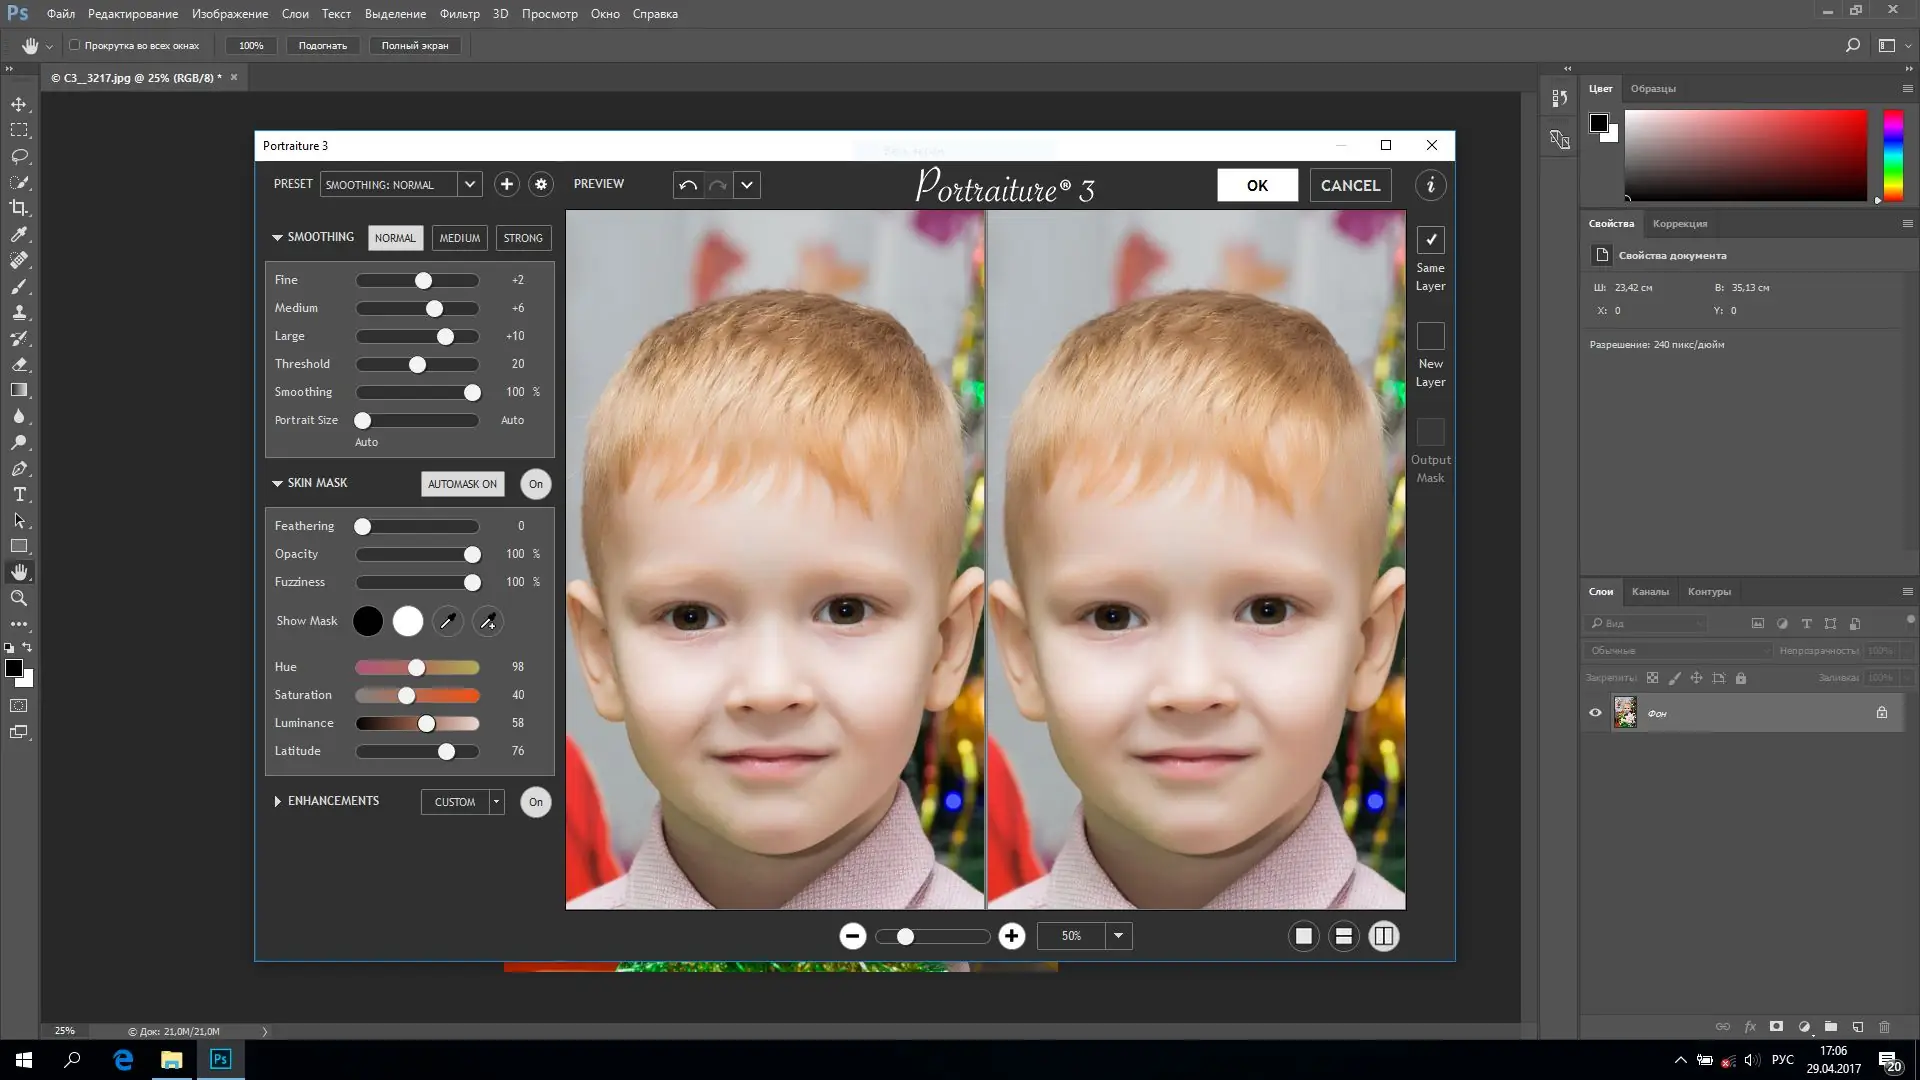Viewport: 1920px width, 1080px height.
Task: Switch preview to side-by-side split view
Action: (x=1384, y=936)
